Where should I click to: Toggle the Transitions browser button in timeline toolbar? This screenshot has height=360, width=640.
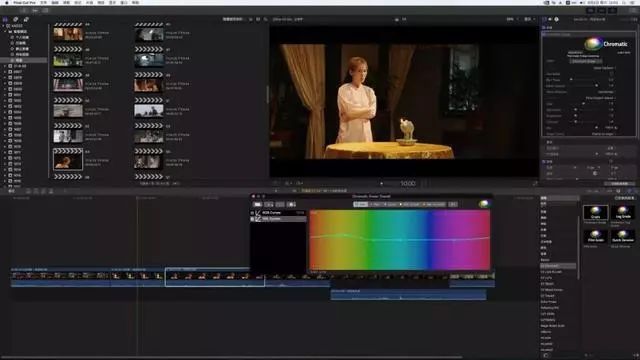[636, 191]
